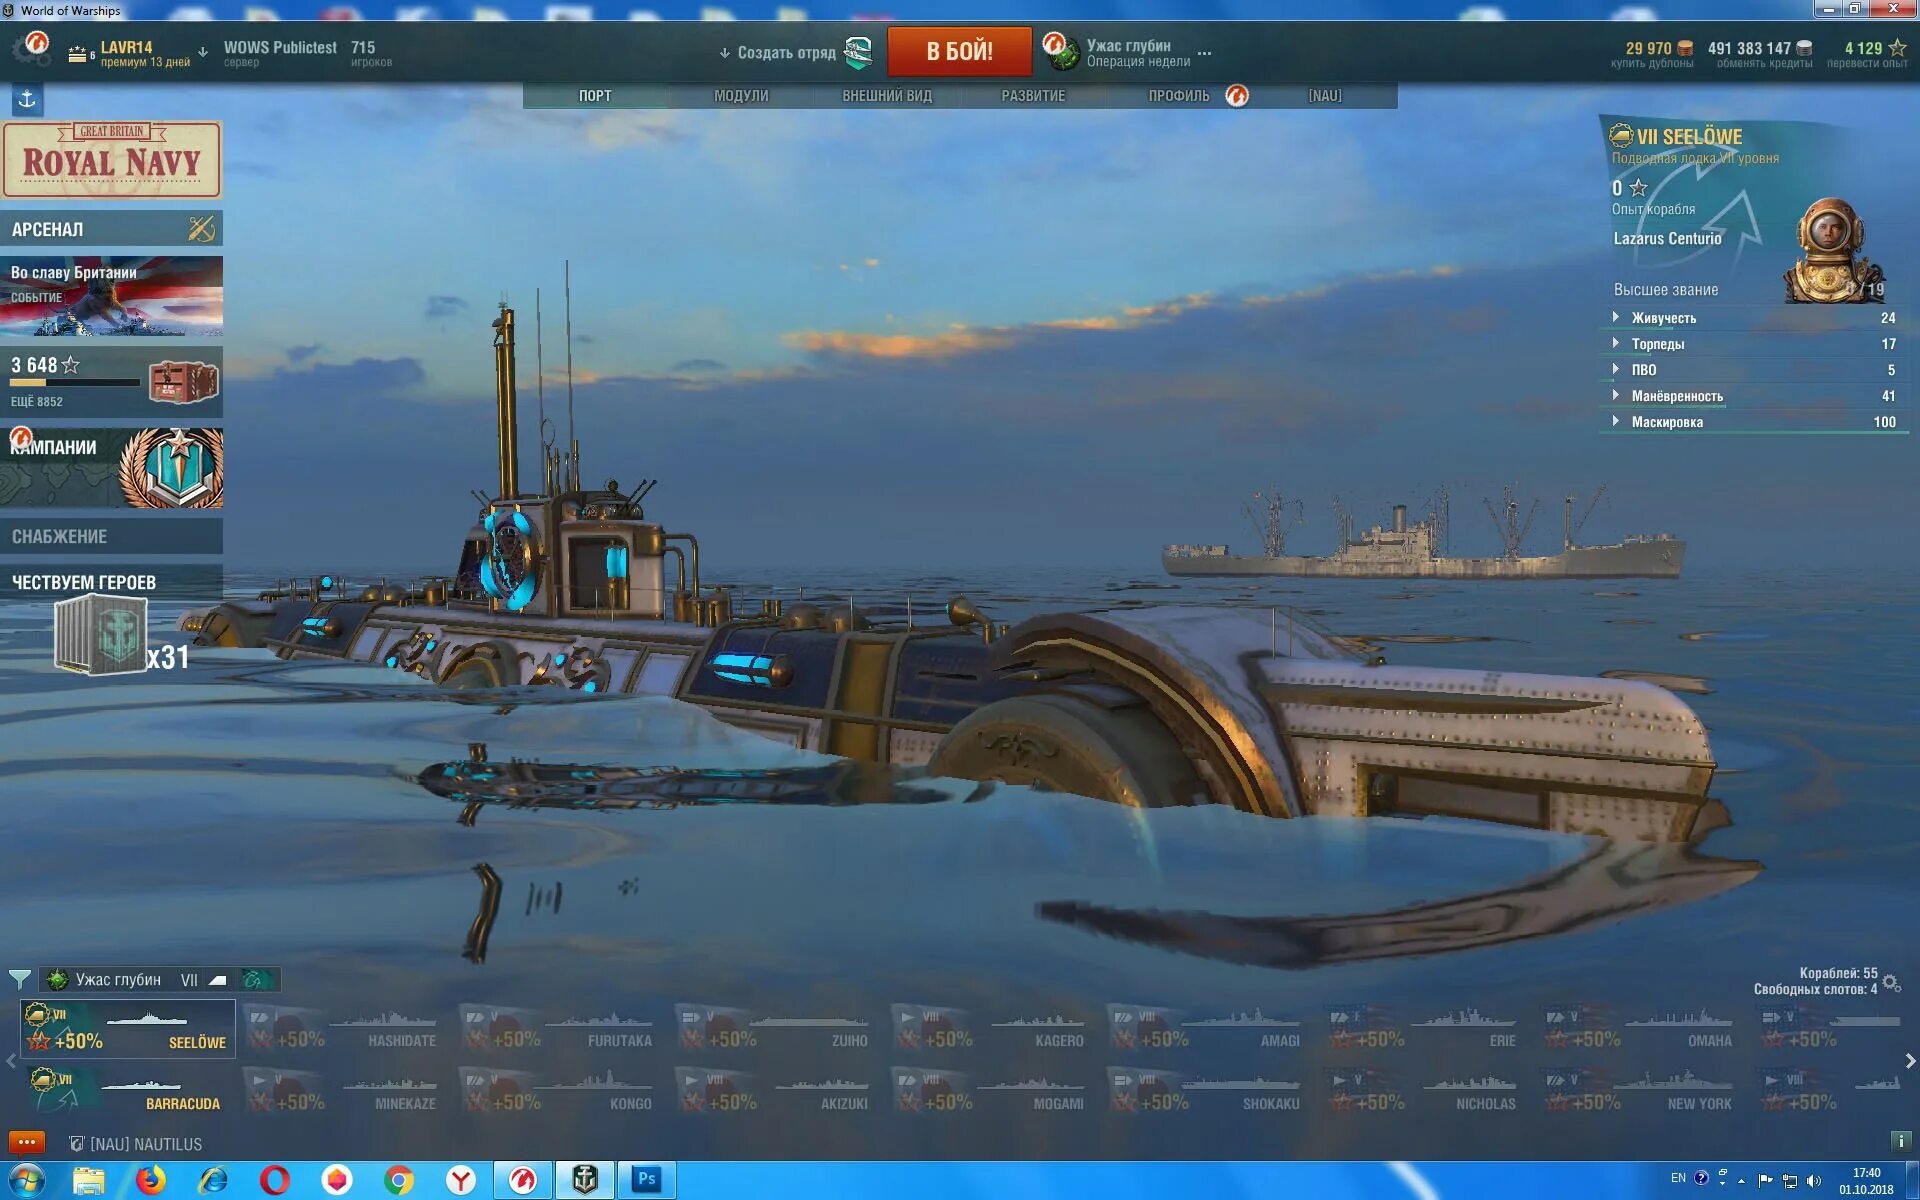Toggle the tier VII filter tag
The width and height of the screenshot is (1920, 1200).
click(x=189, y=980)
